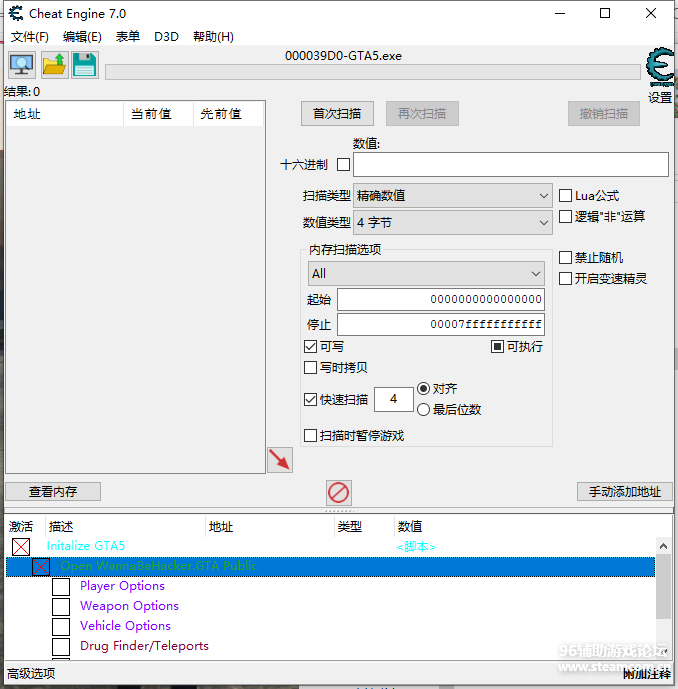Open the 扫描类型 dropdown showing 精确数值
Viewport: 678px width, 689px height.
tap(453, 196)
